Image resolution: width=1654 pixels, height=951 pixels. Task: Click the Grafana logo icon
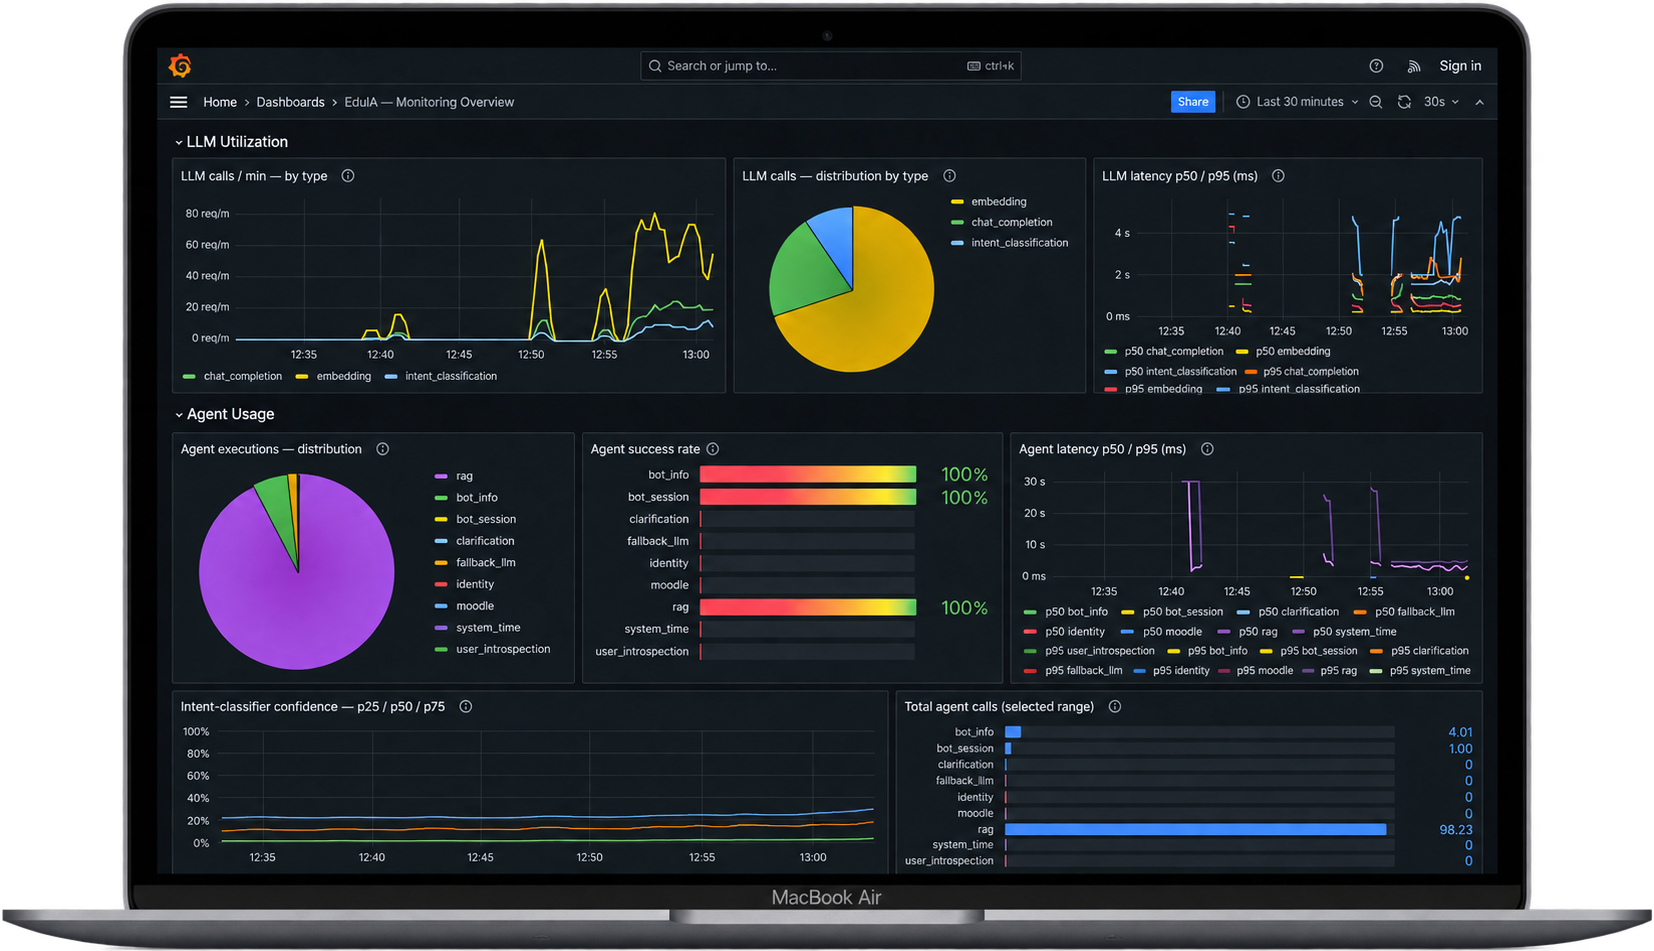click(180, 66)
